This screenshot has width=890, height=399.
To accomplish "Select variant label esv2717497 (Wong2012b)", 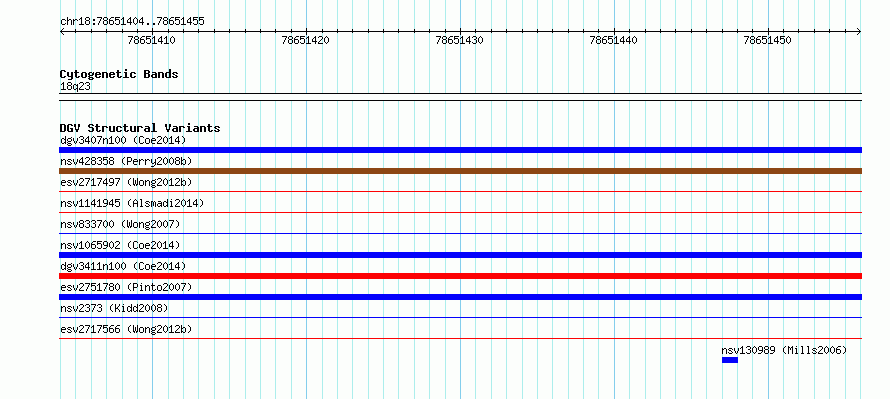I will coord(126,182).
